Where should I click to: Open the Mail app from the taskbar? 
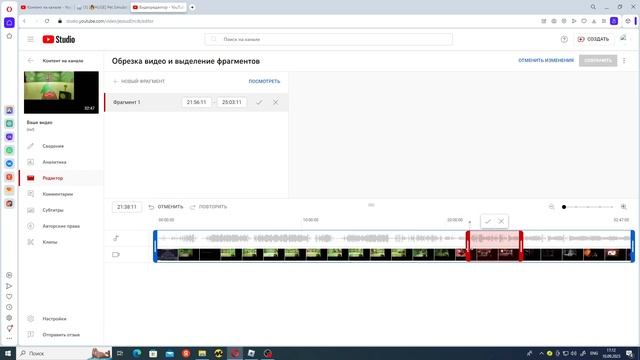169,353
